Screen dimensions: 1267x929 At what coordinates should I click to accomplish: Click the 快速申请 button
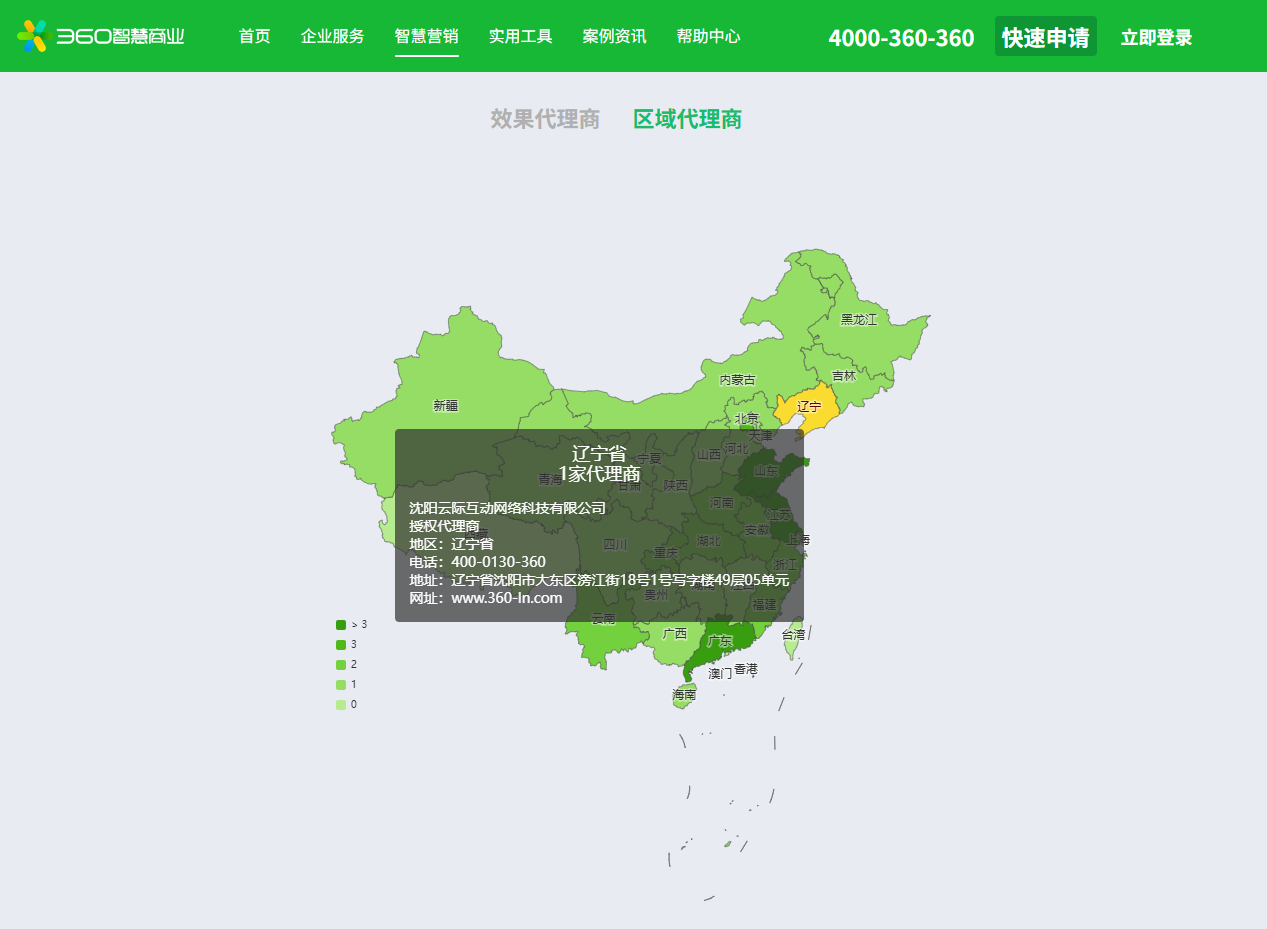[1046, 37]
